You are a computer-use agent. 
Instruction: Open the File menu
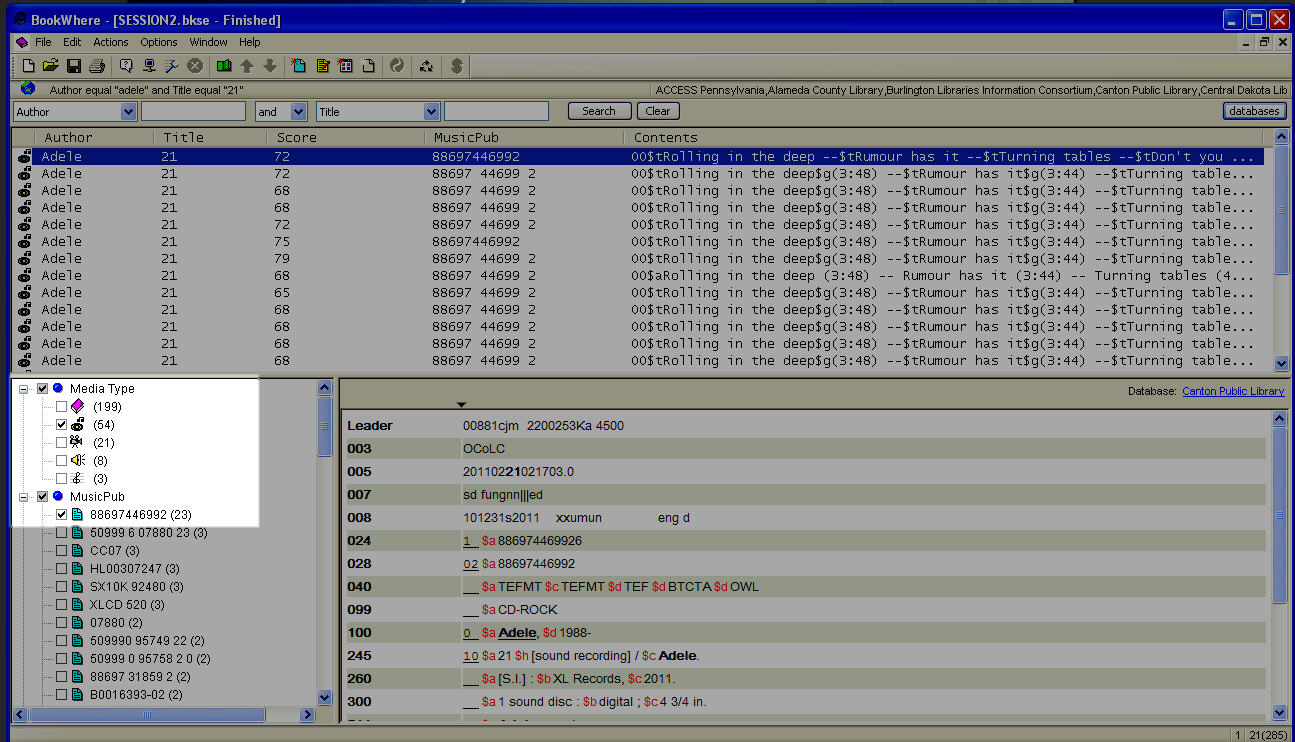43,42
